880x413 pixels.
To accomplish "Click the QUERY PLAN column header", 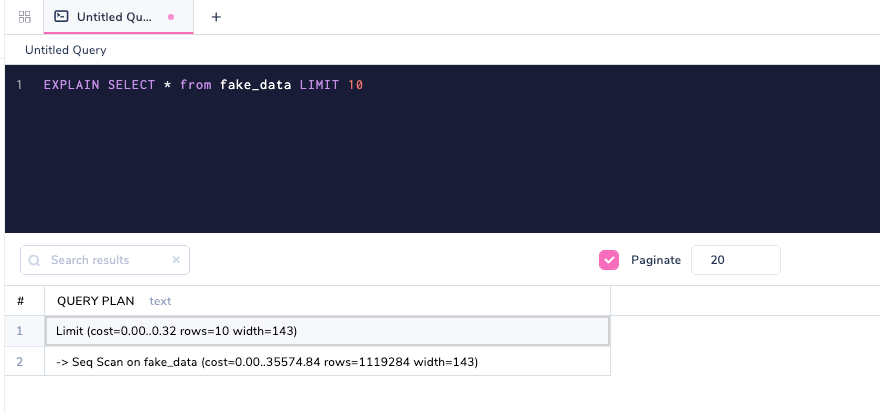I will (96, 300).
